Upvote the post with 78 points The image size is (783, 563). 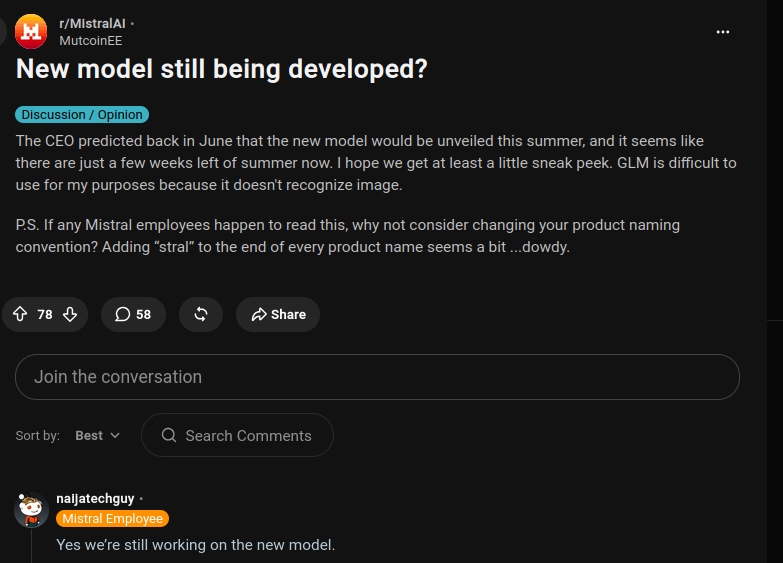click(x=20, y=314)
